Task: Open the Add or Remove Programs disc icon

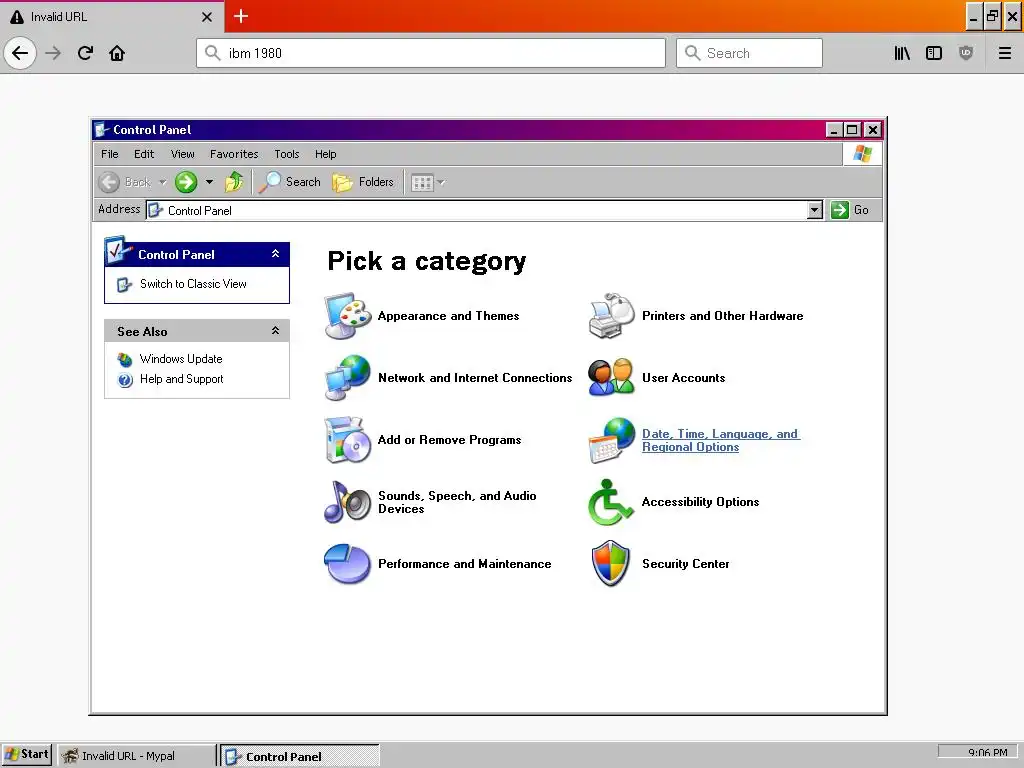Action: 348,440
